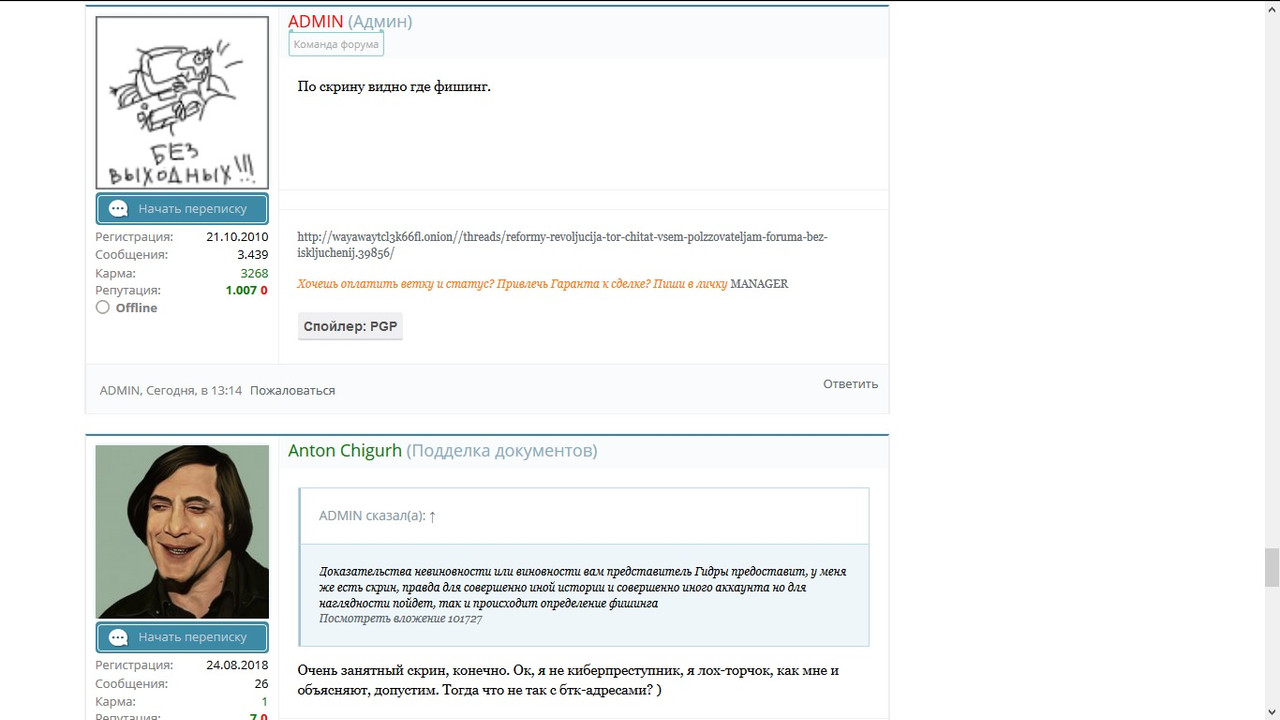The image size is (1280, 720).
Task: Open 'ADMIN, Сегодня, в 13:14' post permalink
Action: tap(171, 390)
